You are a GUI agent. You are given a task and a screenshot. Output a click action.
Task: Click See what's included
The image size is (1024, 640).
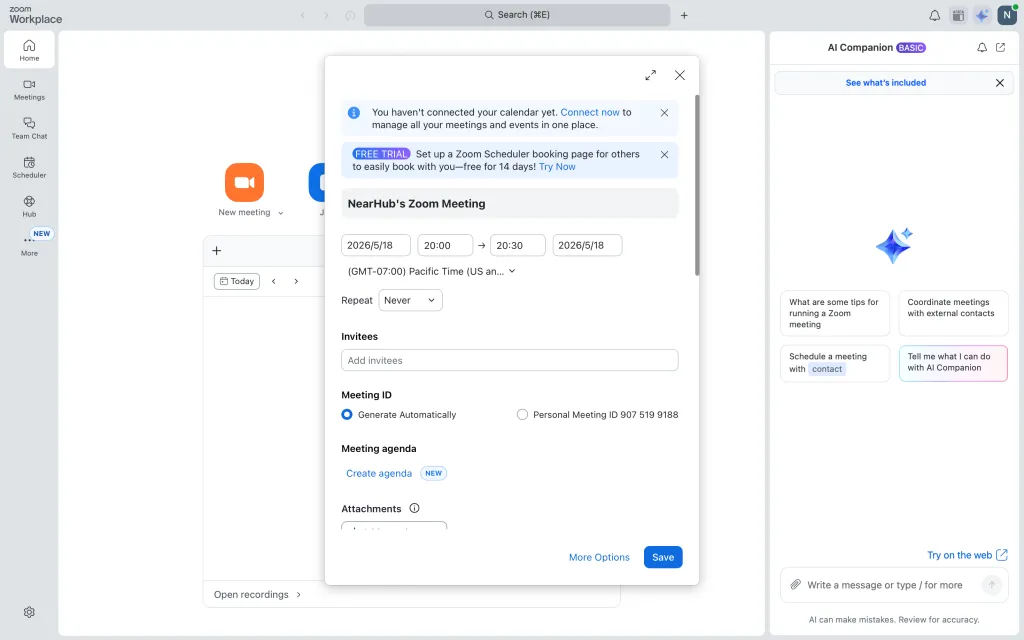click(x=886, y=83)
